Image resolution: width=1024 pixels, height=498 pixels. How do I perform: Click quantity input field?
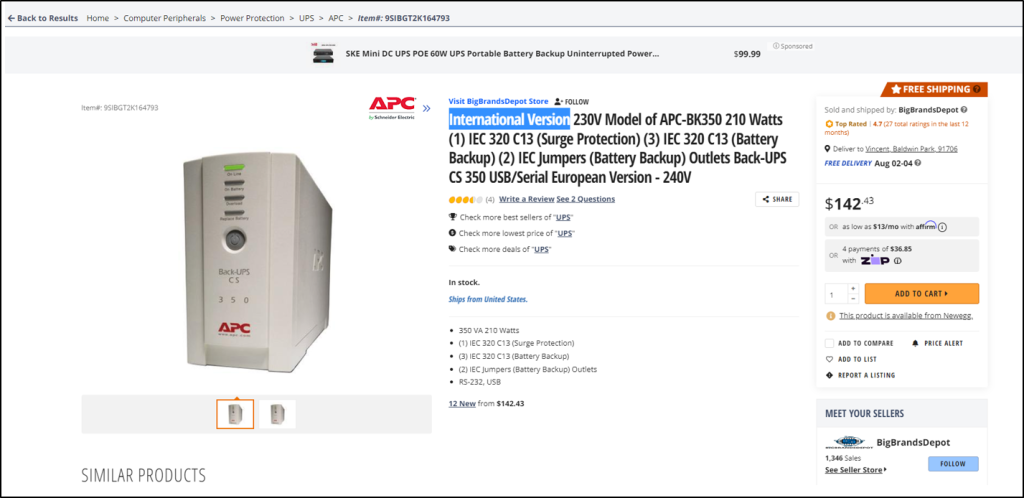(836, 294)
